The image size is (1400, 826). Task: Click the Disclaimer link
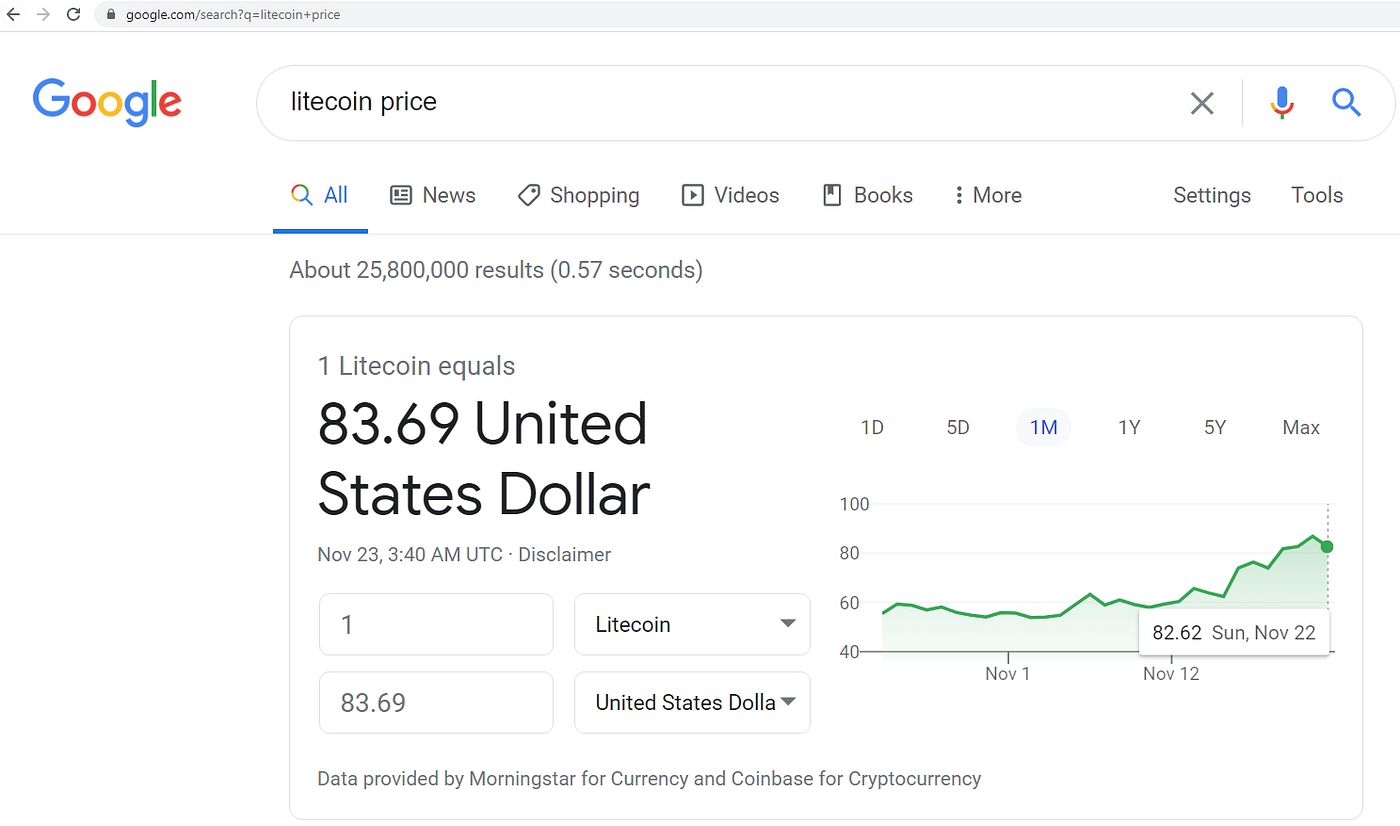[564, 555]
